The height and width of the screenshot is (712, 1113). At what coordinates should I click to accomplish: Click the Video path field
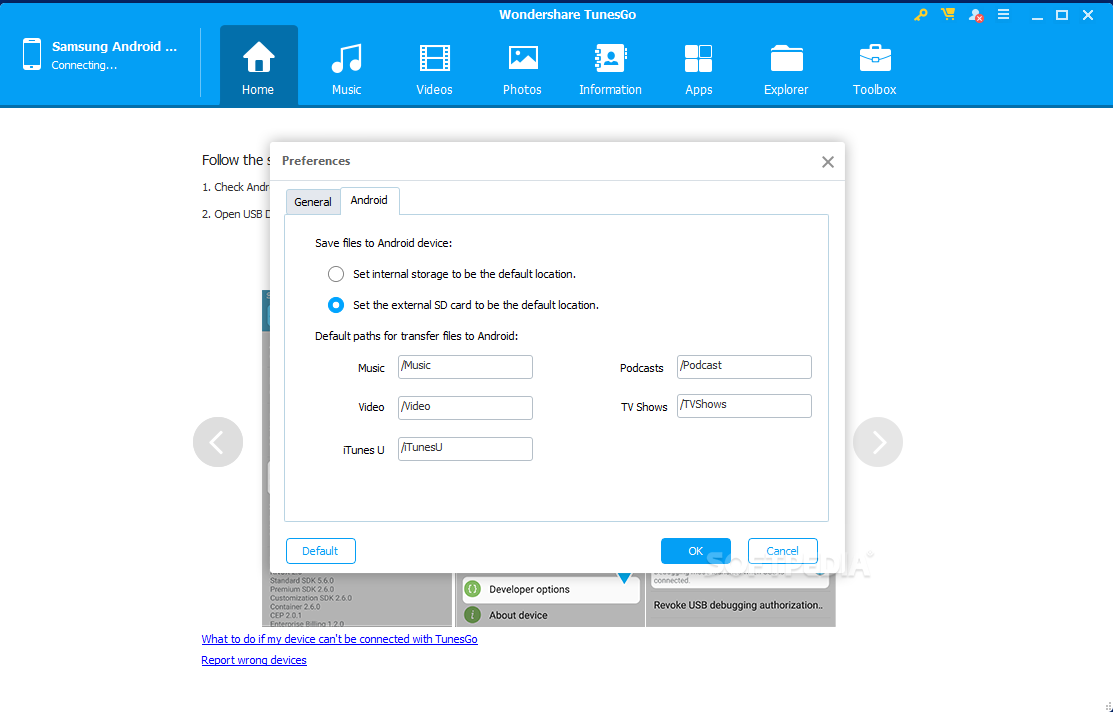tap(465, 408)
